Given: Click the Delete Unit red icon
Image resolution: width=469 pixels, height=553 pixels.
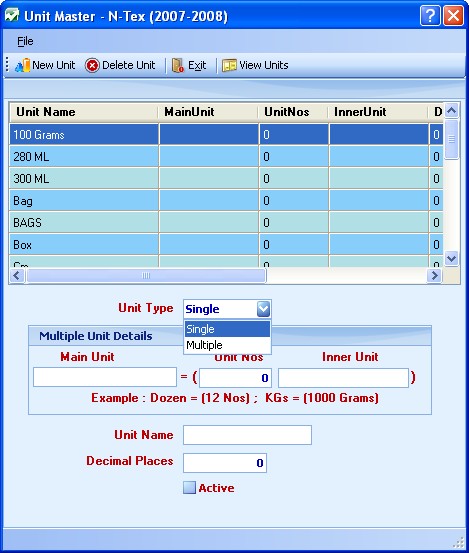Looking at the screenshot, I should [92, 65].
